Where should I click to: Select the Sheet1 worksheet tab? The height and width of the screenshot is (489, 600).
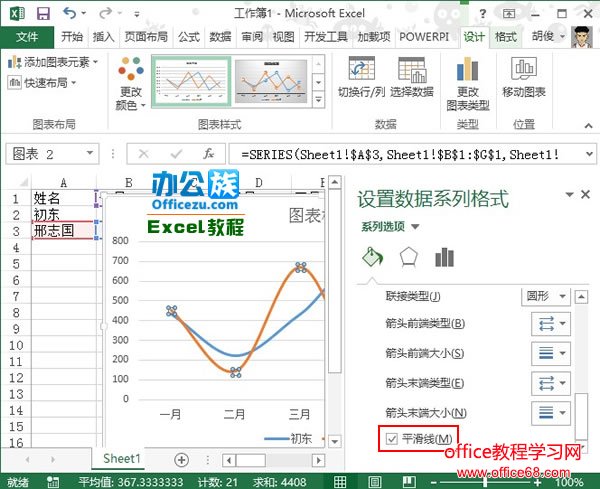pos(122,458)
